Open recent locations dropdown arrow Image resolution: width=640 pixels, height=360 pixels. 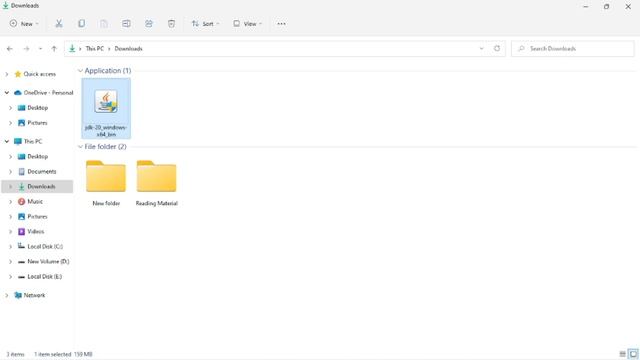[x=40, y=49]
